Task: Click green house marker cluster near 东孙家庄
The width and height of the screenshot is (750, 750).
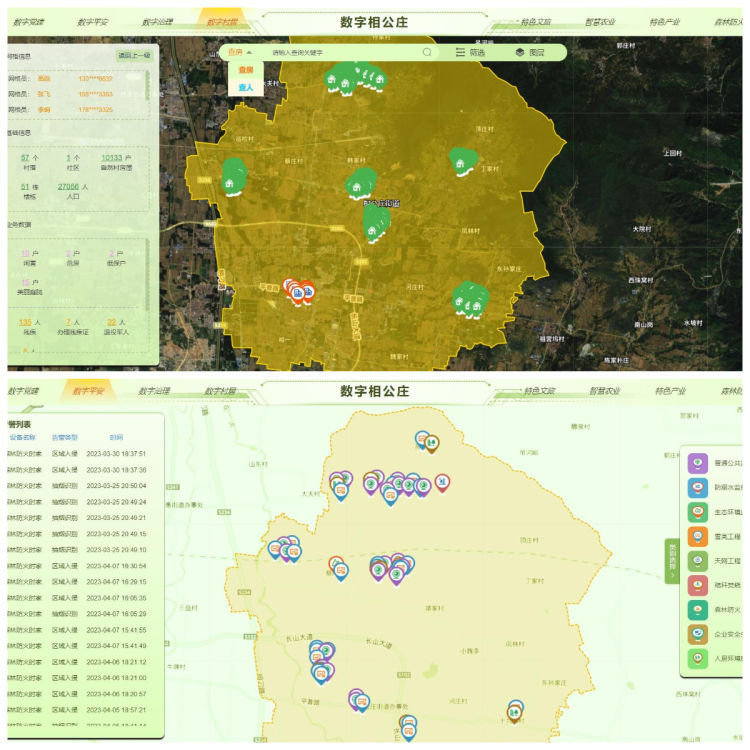Action: [470, 300]
